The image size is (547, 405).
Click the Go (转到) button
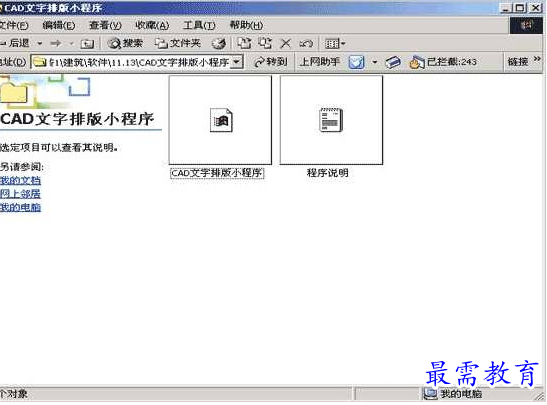[x=271, y=62]
